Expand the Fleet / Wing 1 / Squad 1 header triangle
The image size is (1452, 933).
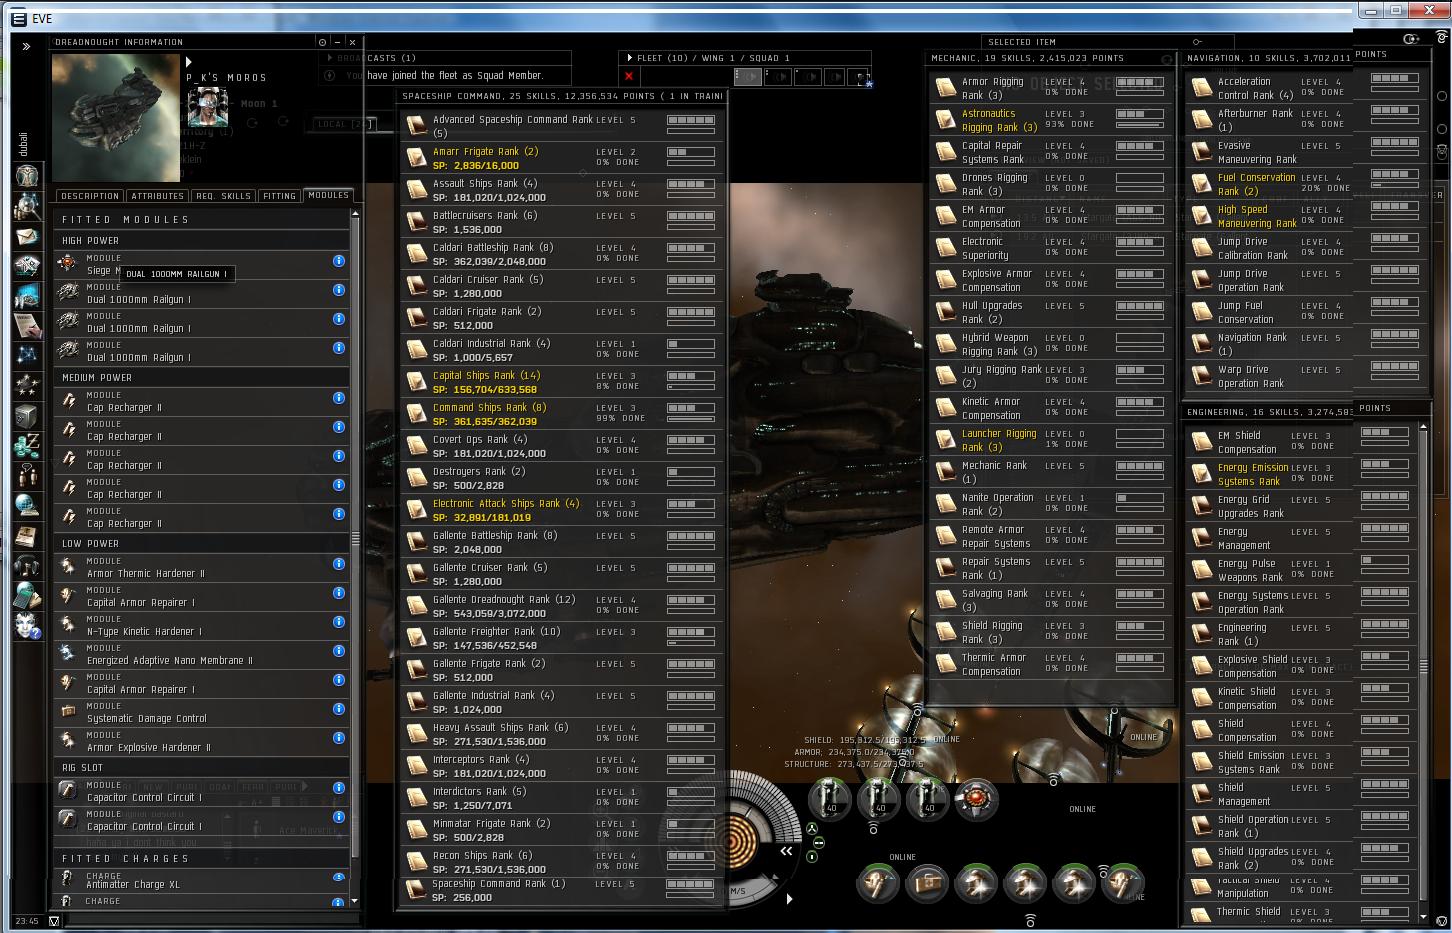628,58
